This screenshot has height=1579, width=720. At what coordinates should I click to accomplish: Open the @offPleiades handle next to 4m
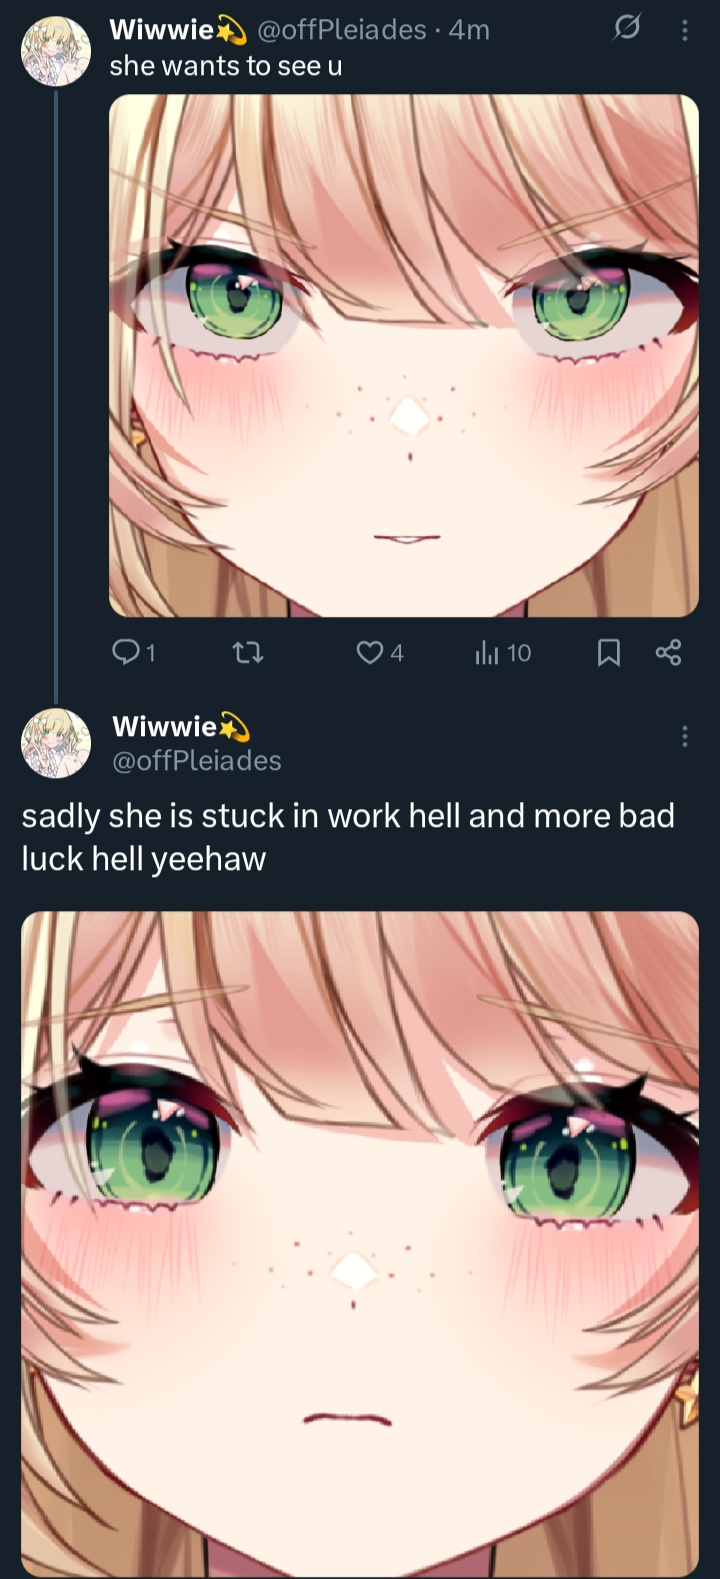tap(342, 30)
